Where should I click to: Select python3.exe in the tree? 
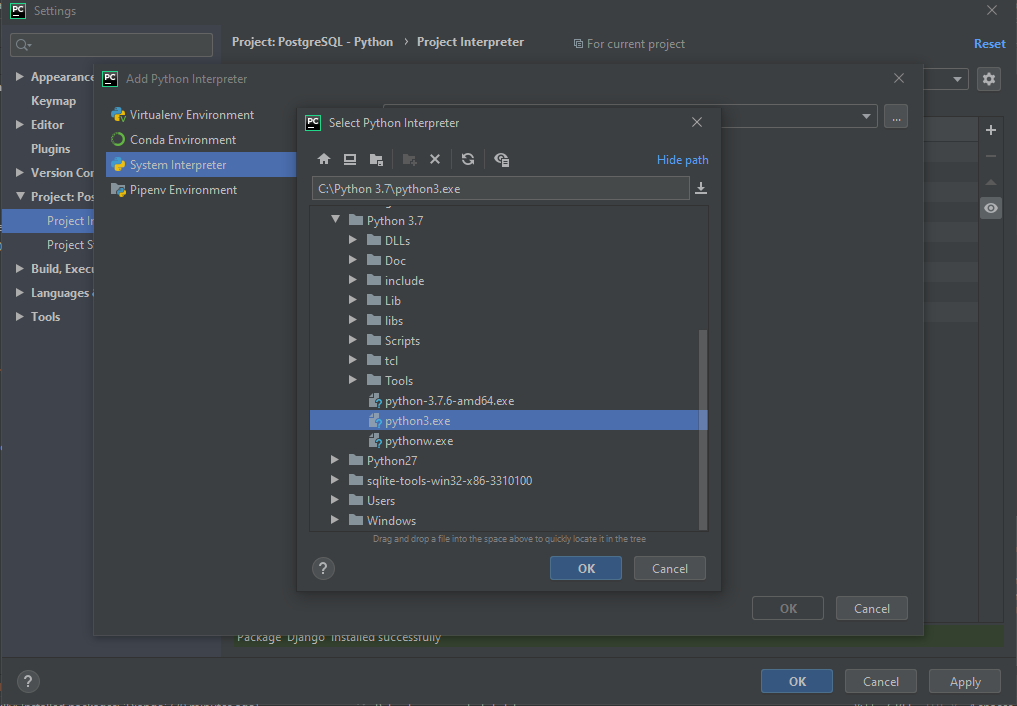[508, 421]
